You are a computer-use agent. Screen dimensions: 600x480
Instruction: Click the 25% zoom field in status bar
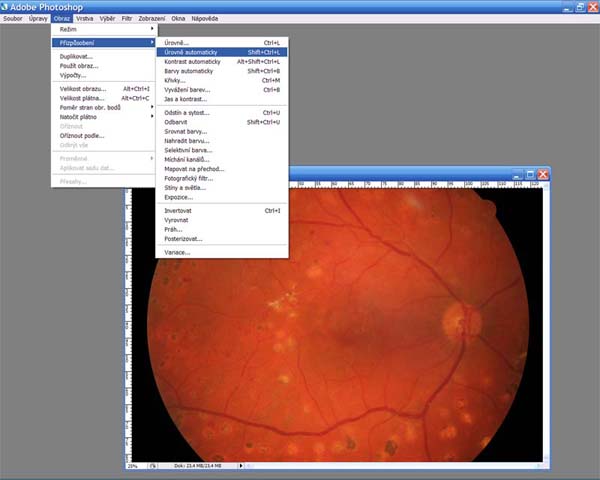click(x=133, y=466)
